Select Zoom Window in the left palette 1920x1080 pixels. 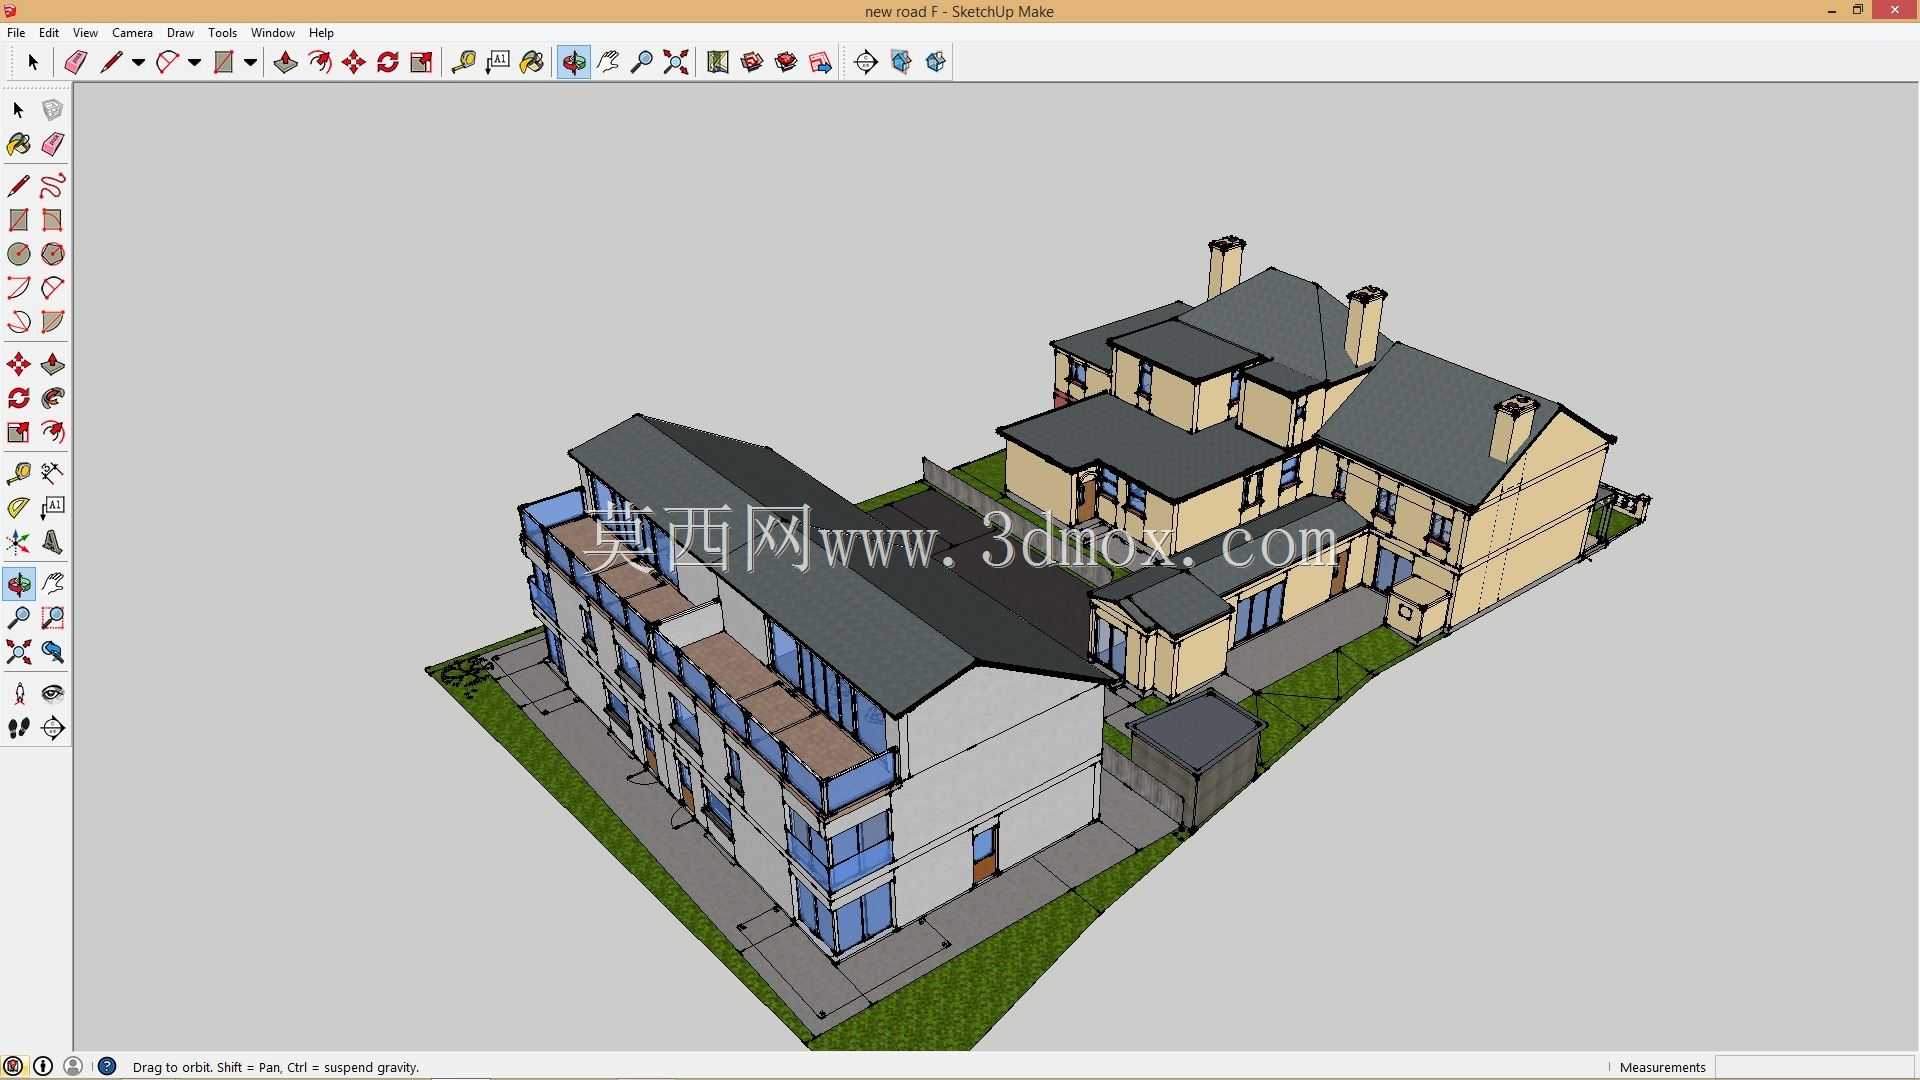pos(53,618)
